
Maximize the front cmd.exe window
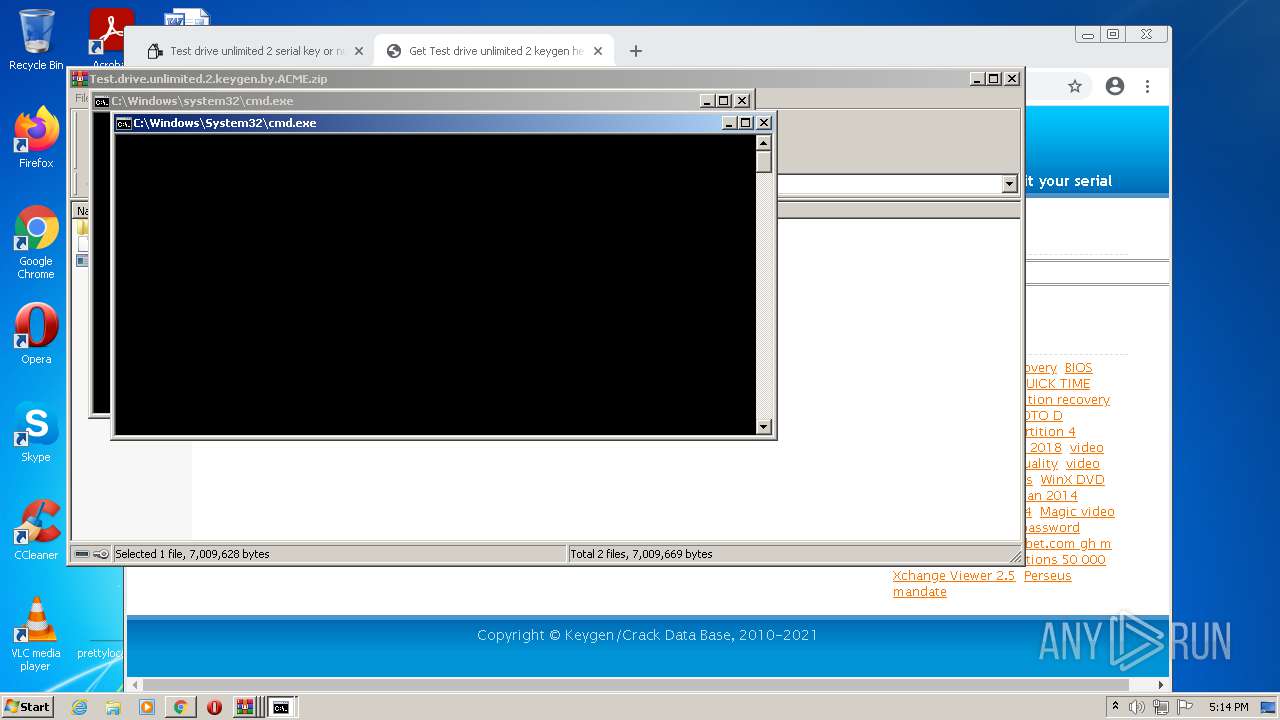pos(745,123)
